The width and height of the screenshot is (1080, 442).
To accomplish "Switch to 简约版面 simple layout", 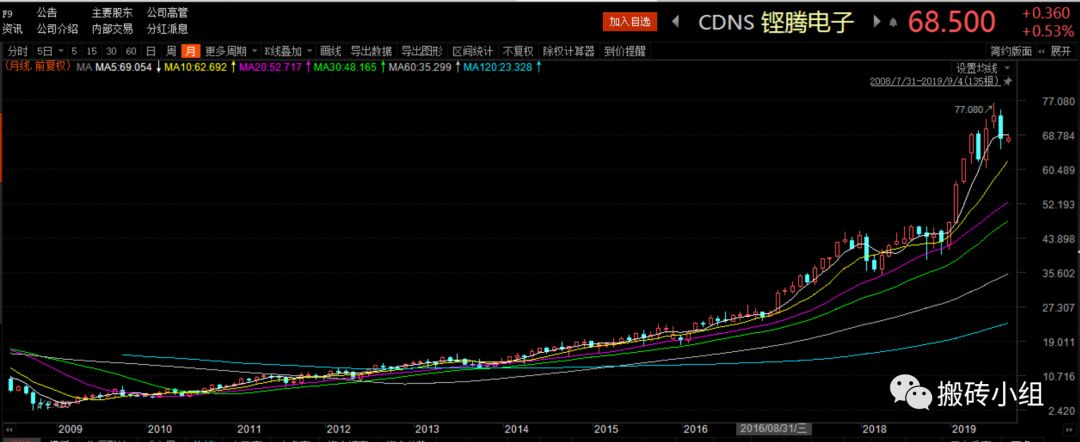I will (x=1010, y=51).
